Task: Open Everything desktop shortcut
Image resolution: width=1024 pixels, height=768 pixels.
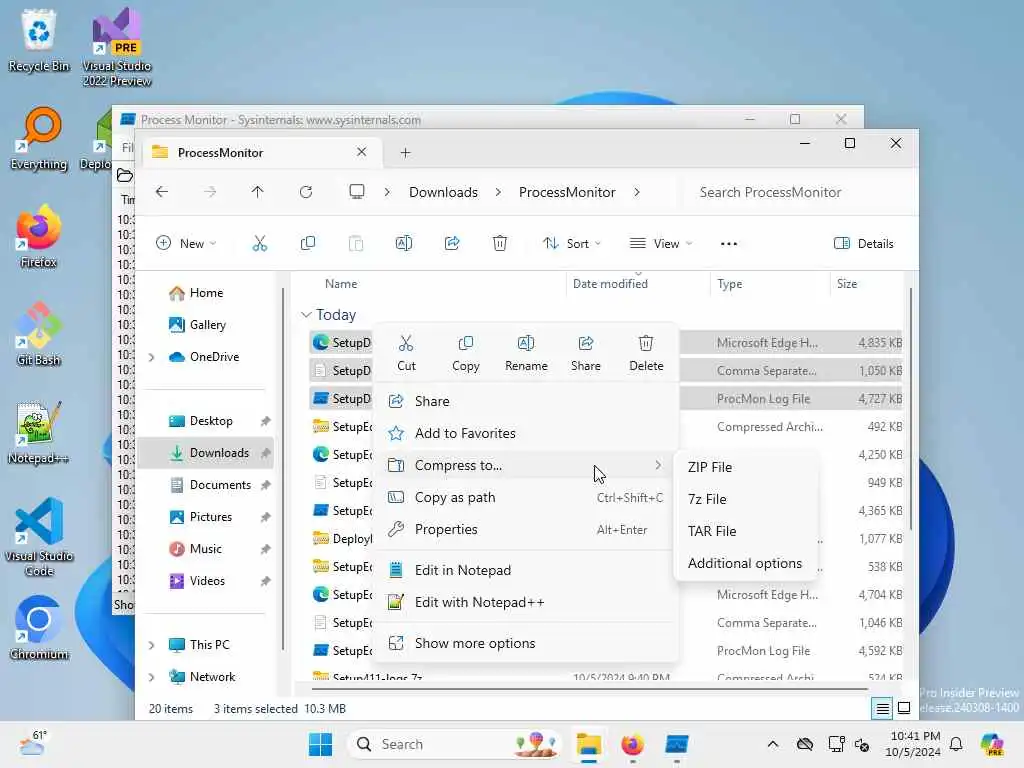Action: coord(39,138)
